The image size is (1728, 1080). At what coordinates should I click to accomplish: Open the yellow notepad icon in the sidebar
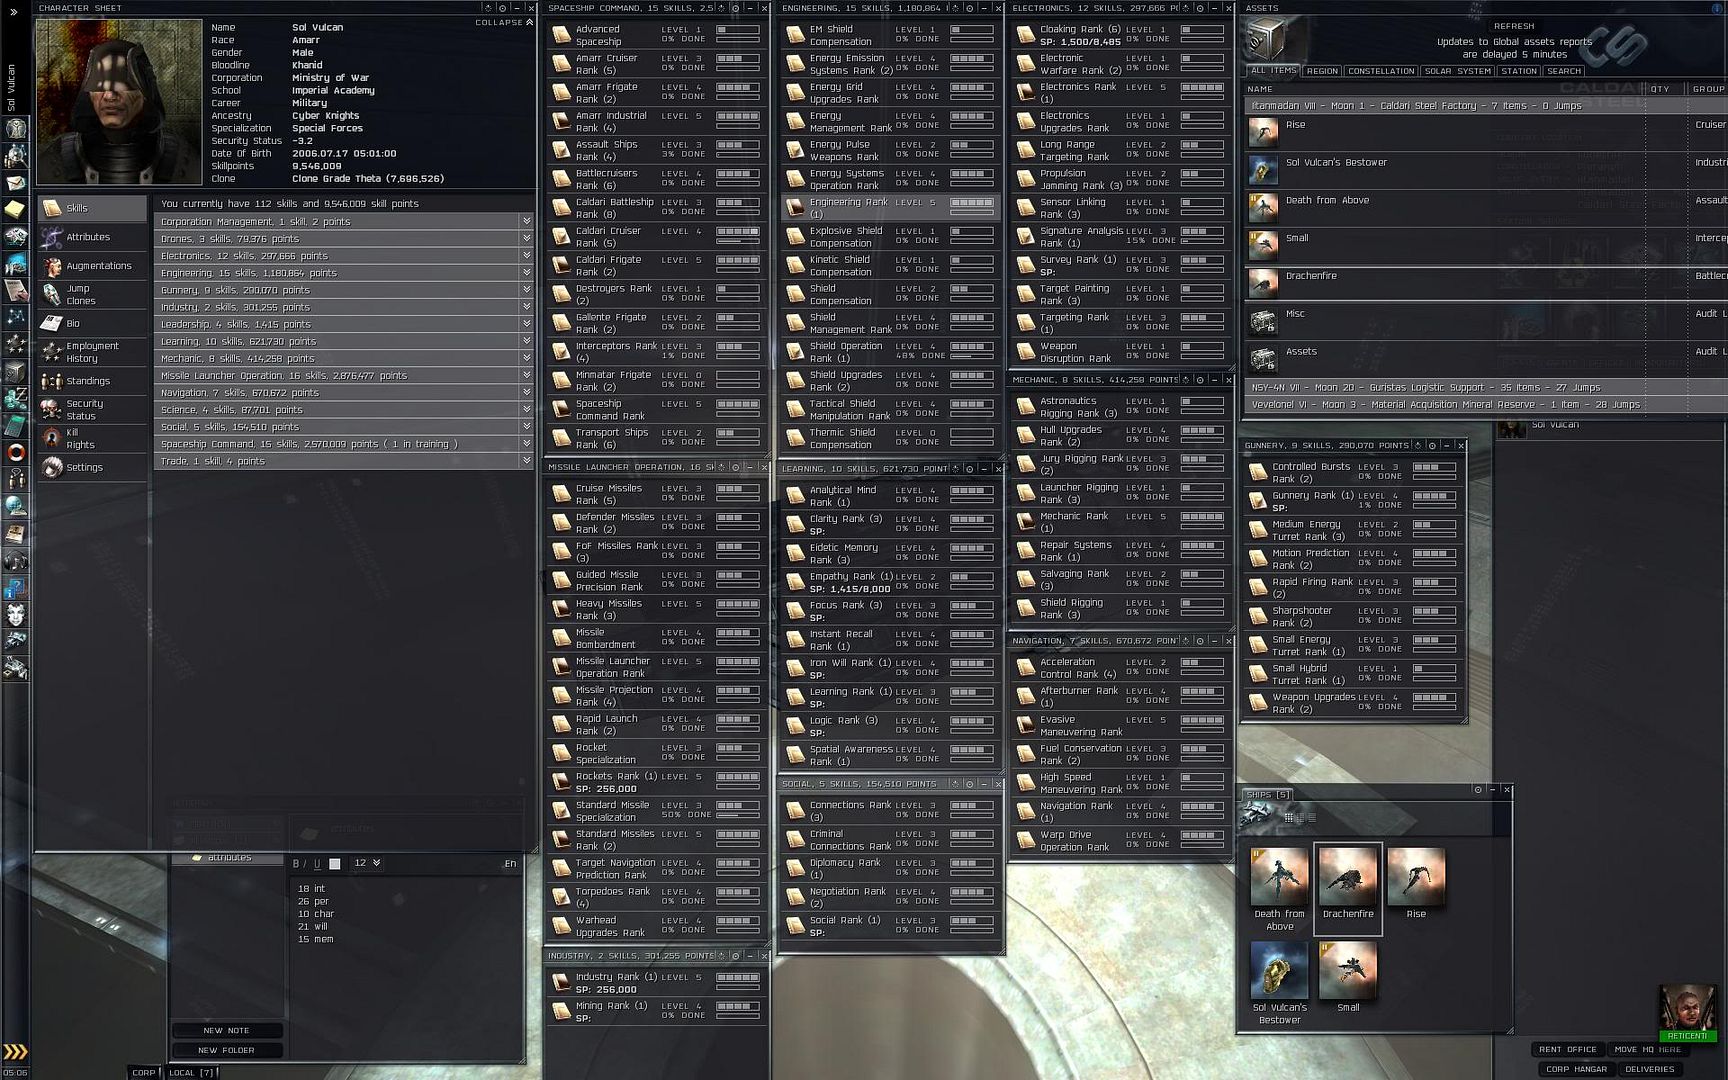point(16,210)
